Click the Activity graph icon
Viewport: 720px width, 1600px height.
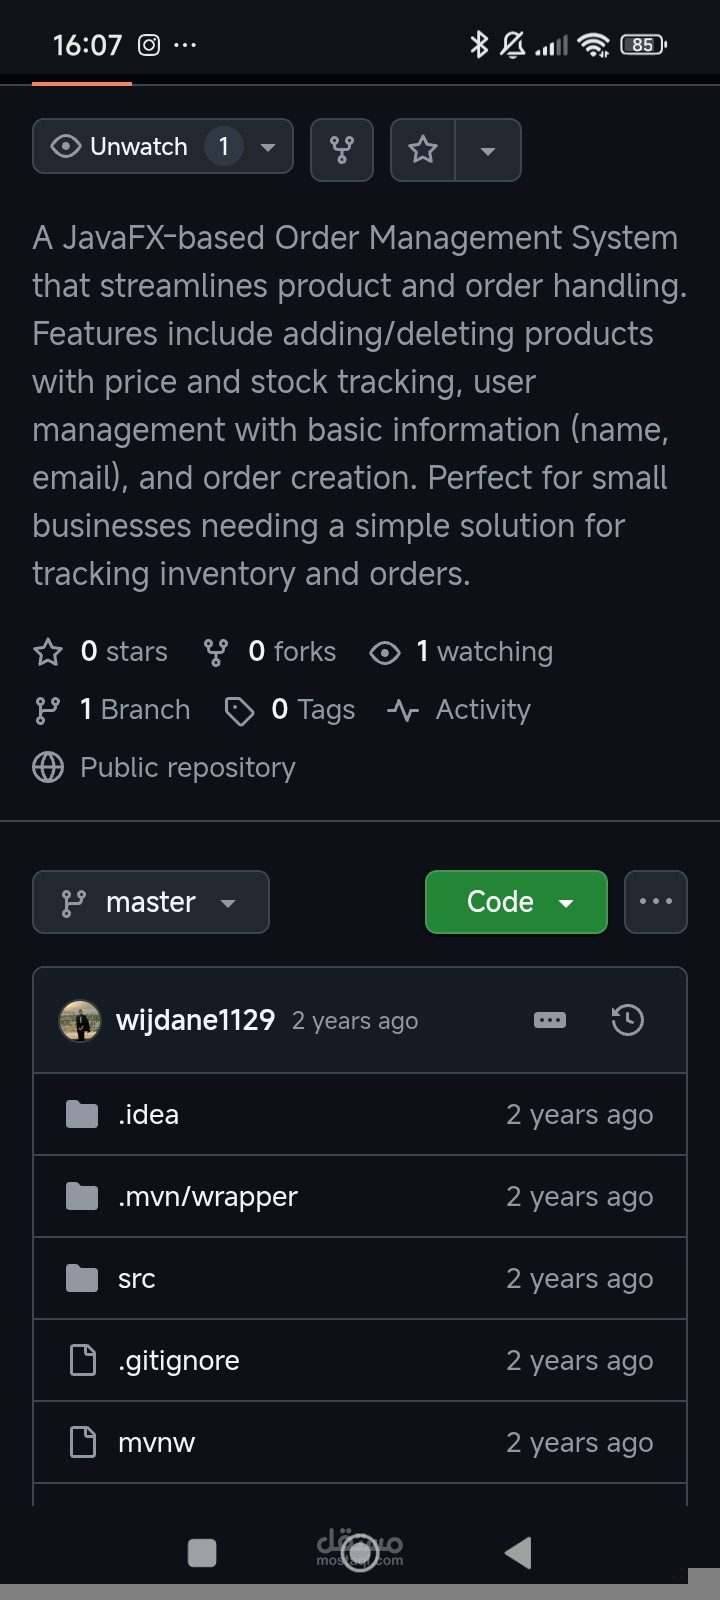(x=402, y=709)
